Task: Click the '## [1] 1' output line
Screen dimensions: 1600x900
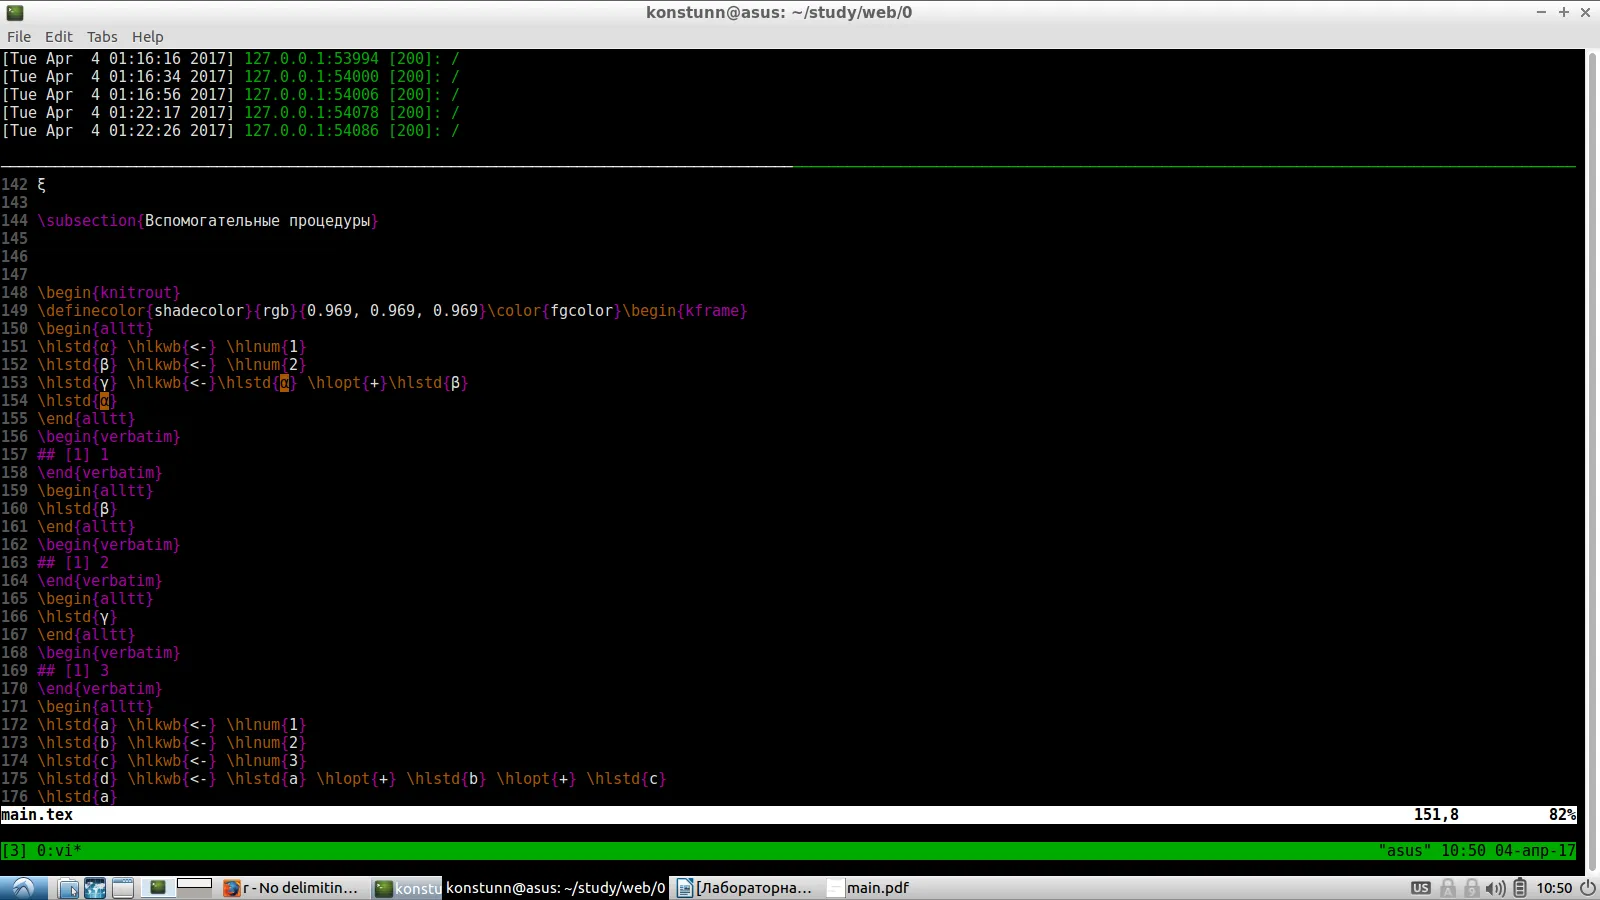Action: coord(73,455)
